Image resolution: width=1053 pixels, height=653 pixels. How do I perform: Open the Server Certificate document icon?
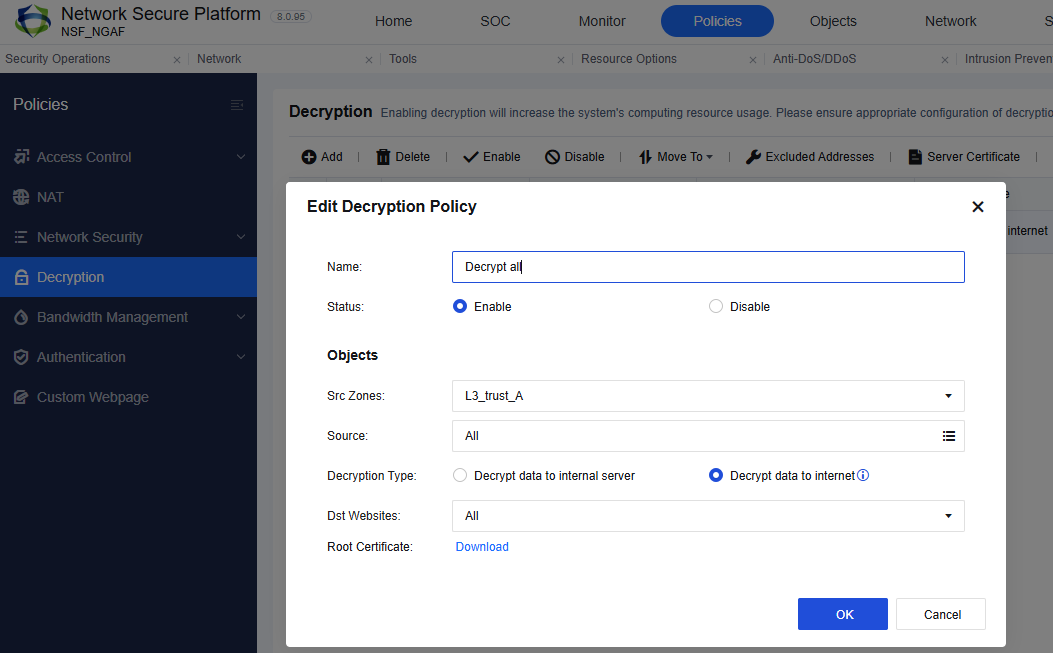[915, 157]
